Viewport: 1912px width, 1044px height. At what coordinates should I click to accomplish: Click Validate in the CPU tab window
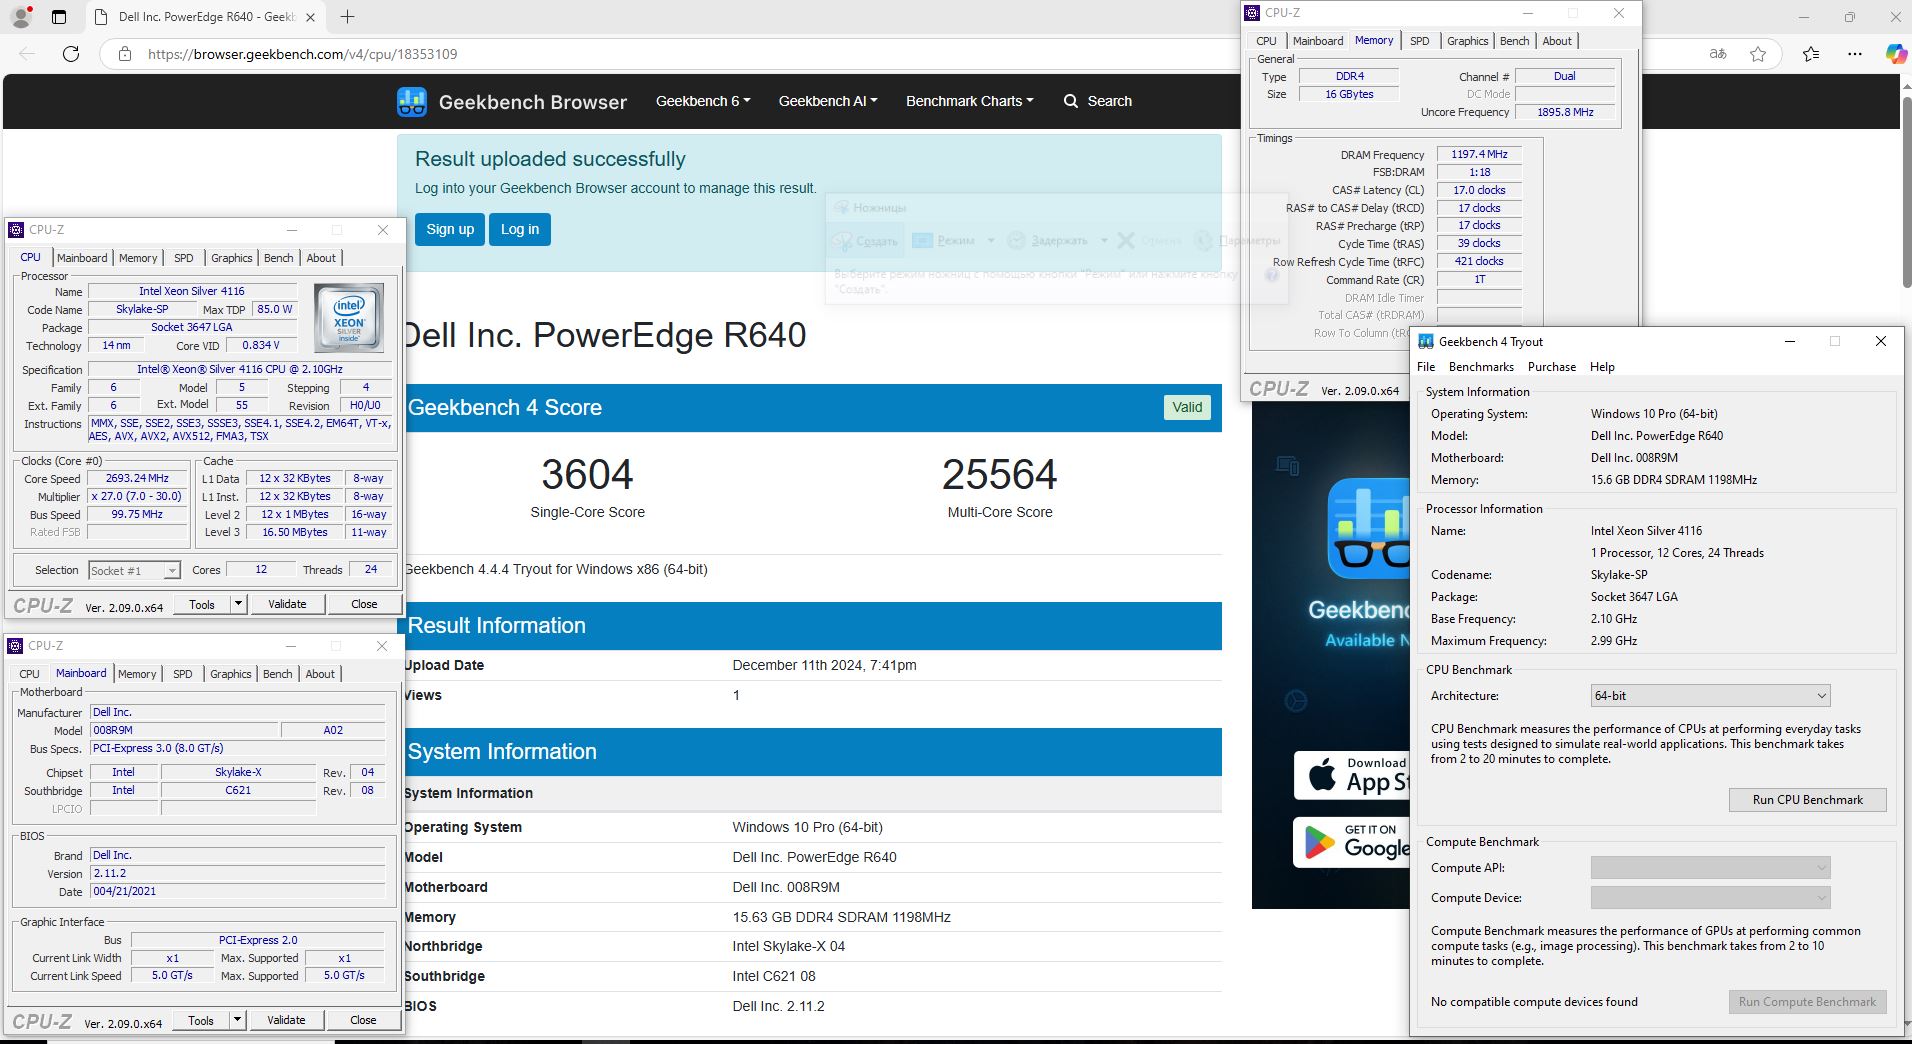point(287,604)
